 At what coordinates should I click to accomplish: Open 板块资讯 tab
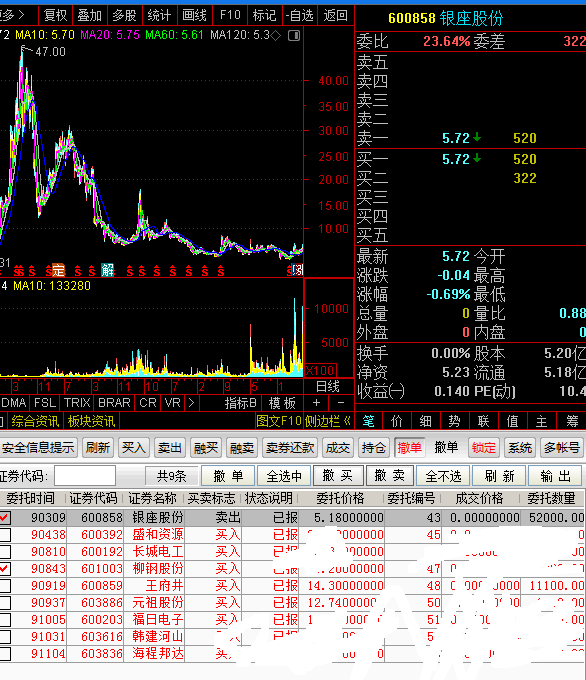[91, 421]
